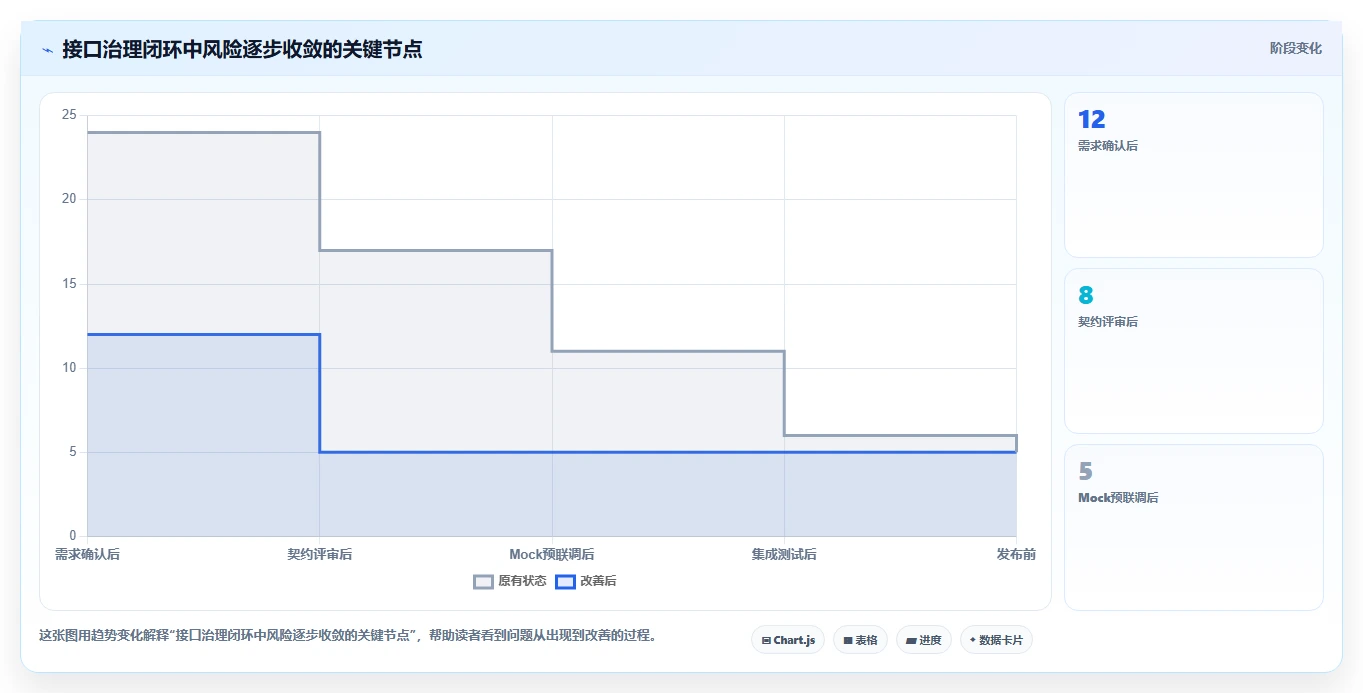The image size is (1363, 693).
Task: Click the x-axis label 需求确认后
Action: (87, 554)
